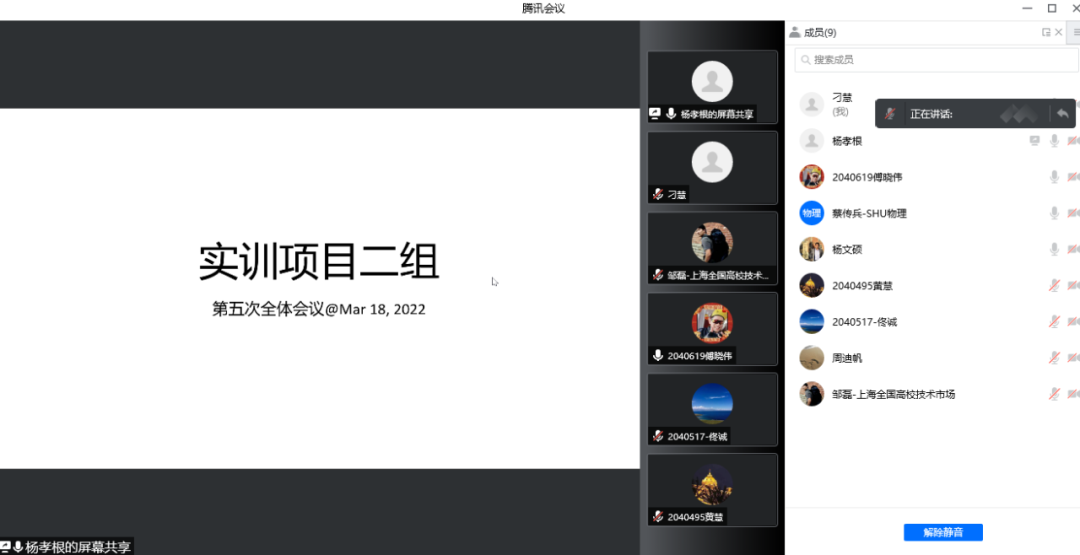Select the 2040619傅晓伟 video thumbnail
This screenshot has height=555, width=1080.
(x=712, y=328)
